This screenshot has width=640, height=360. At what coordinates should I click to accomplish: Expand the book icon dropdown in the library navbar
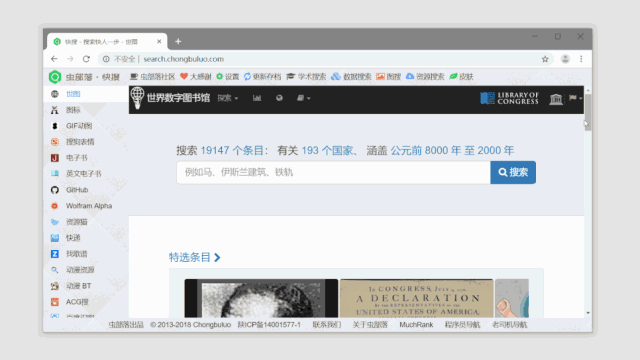(303, 98)
